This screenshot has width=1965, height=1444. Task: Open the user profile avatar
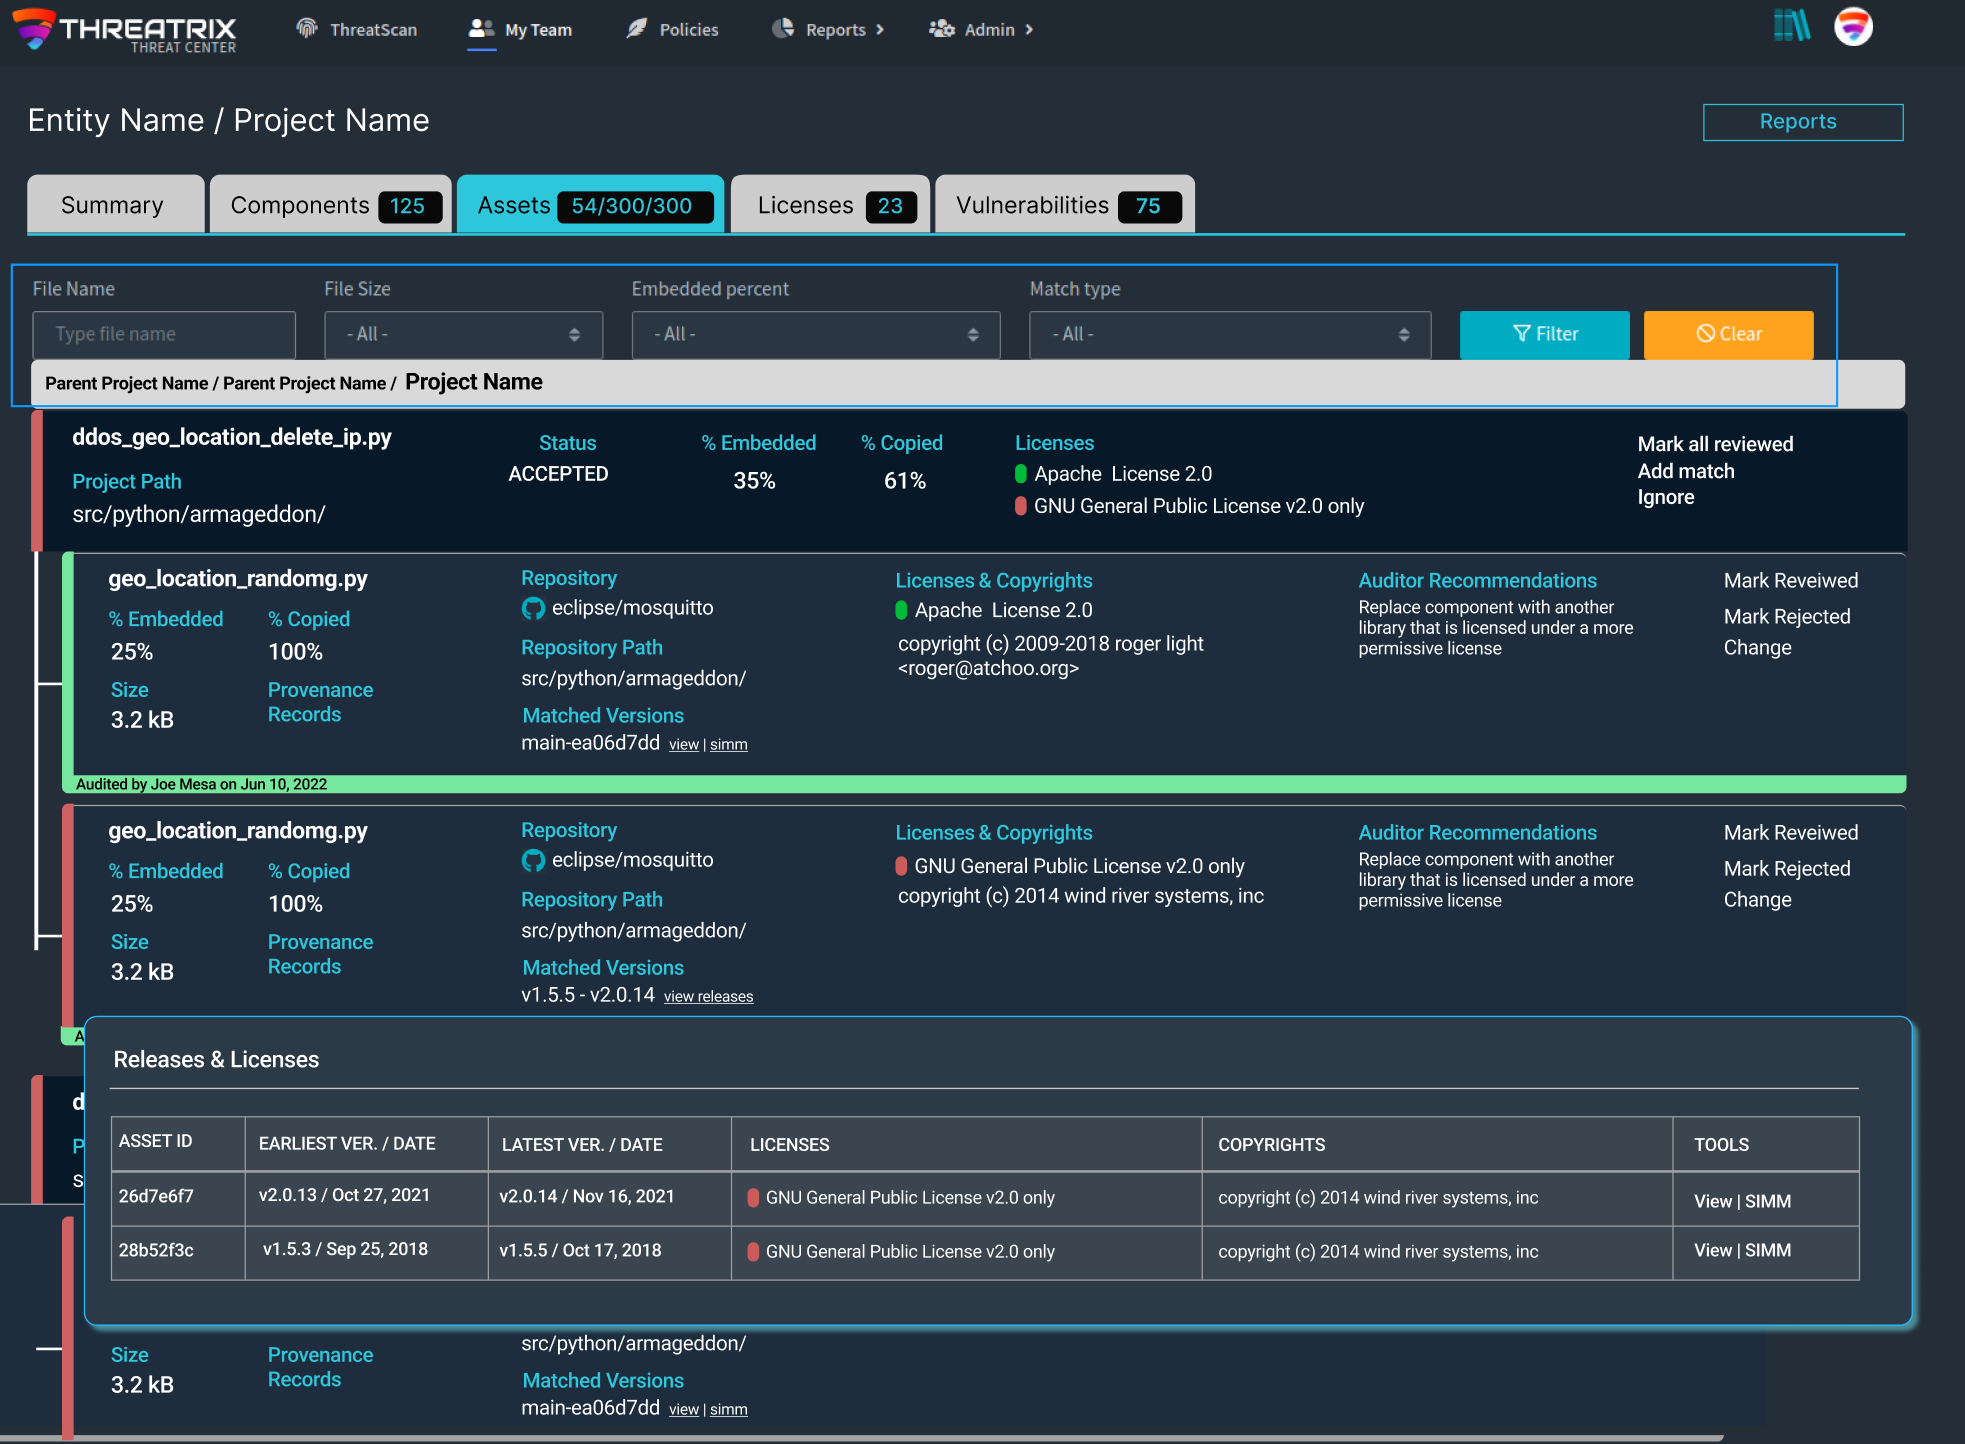pos(1853,26)
